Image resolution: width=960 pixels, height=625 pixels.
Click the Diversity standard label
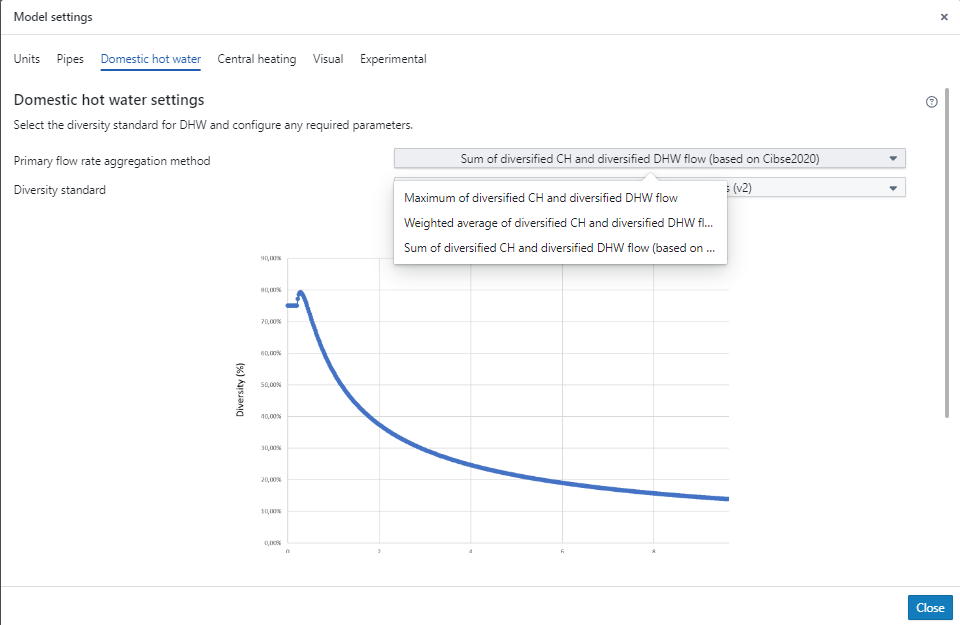(x=60, y=189)
